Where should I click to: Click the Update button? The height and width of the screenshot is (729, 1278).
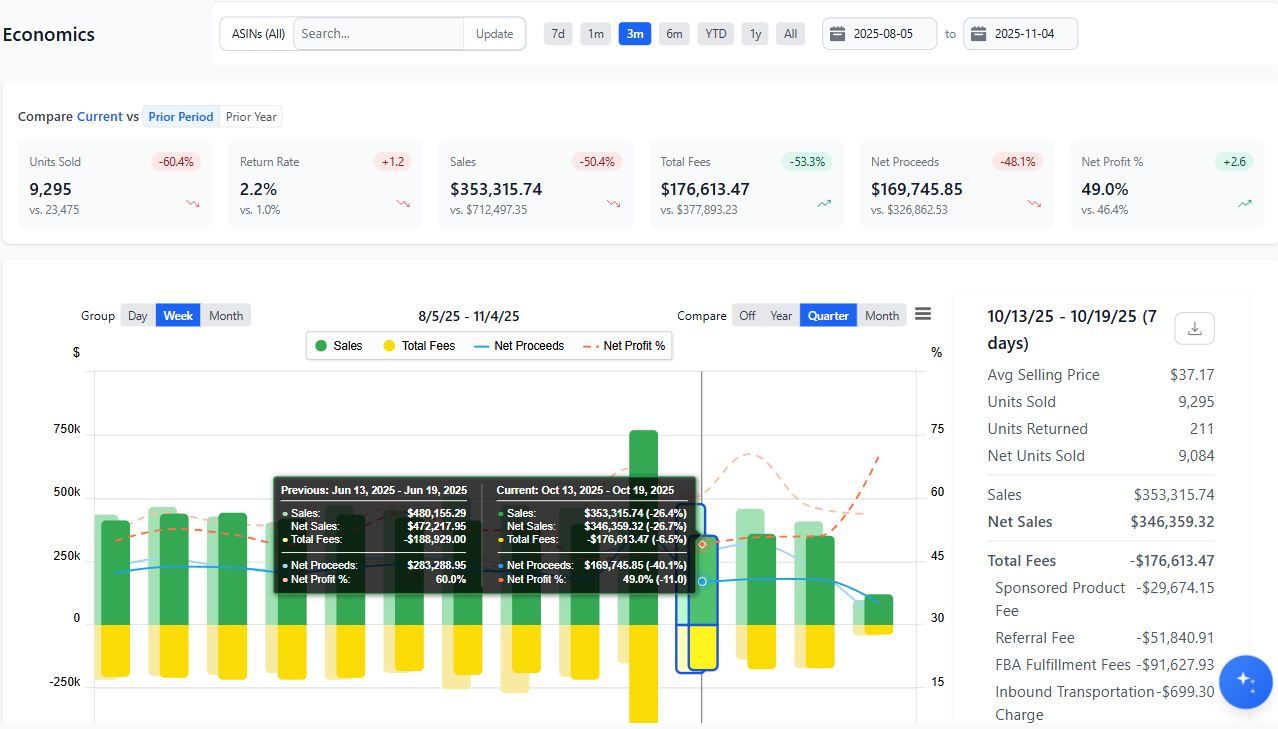coord(494,33)
